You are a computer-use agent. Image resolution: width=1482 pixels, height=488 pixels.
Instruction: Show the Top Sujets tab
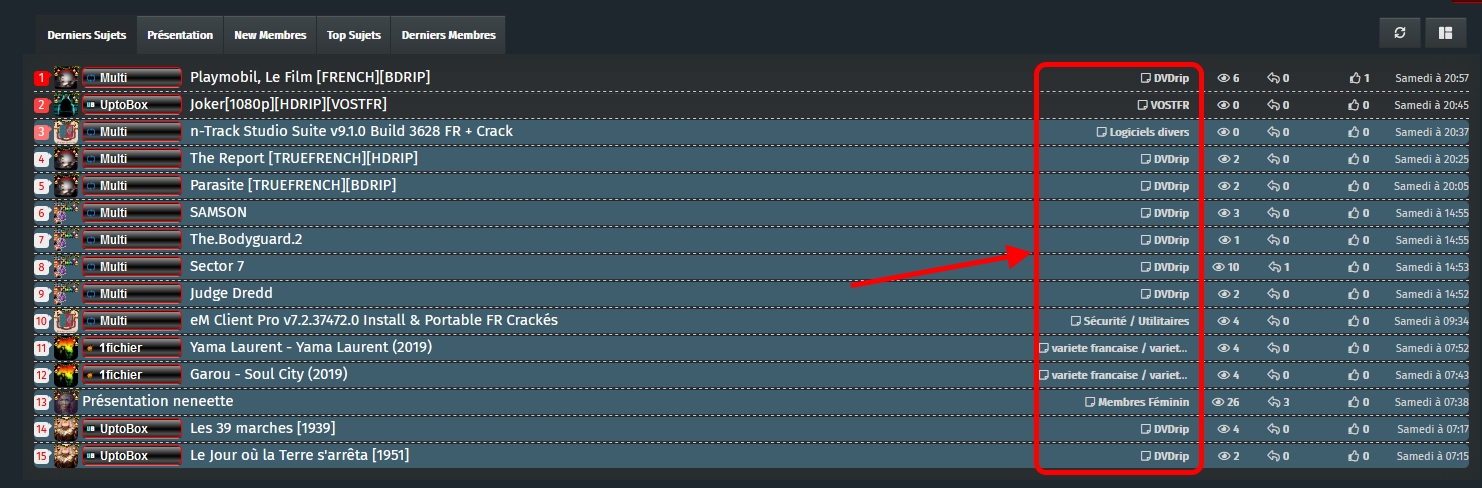coord(354,35)
